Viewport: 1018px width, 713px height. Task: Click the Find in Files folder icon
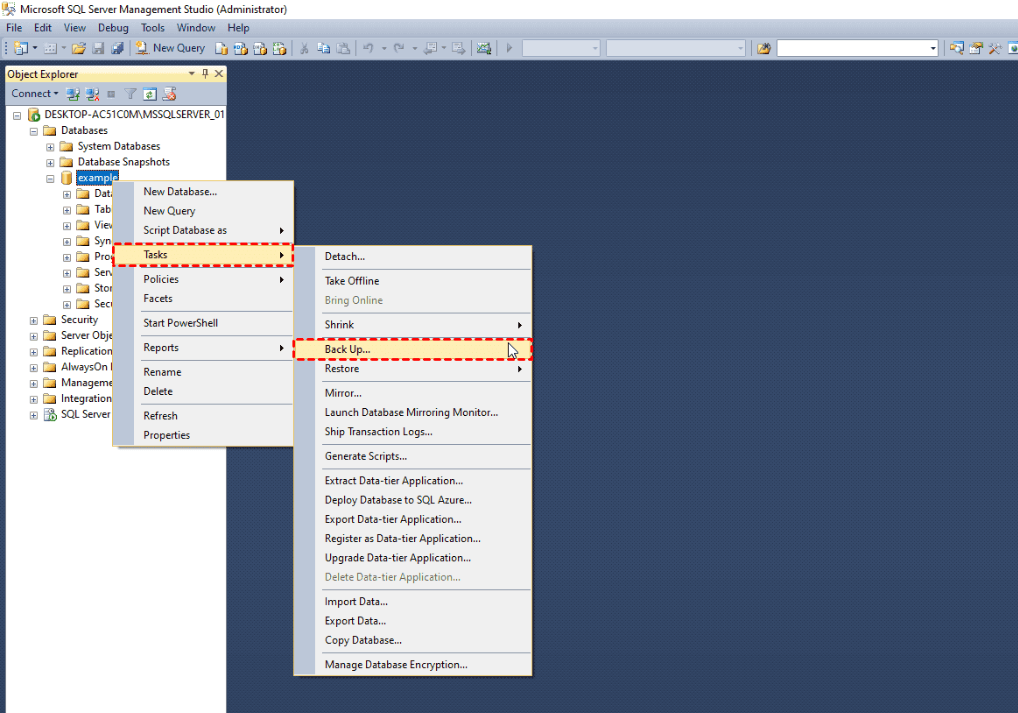[x=764, y=48]
